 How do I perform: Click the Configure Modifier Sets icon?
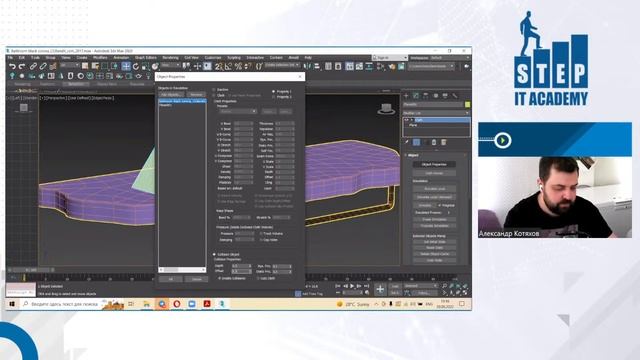click(x=444, y=142)
